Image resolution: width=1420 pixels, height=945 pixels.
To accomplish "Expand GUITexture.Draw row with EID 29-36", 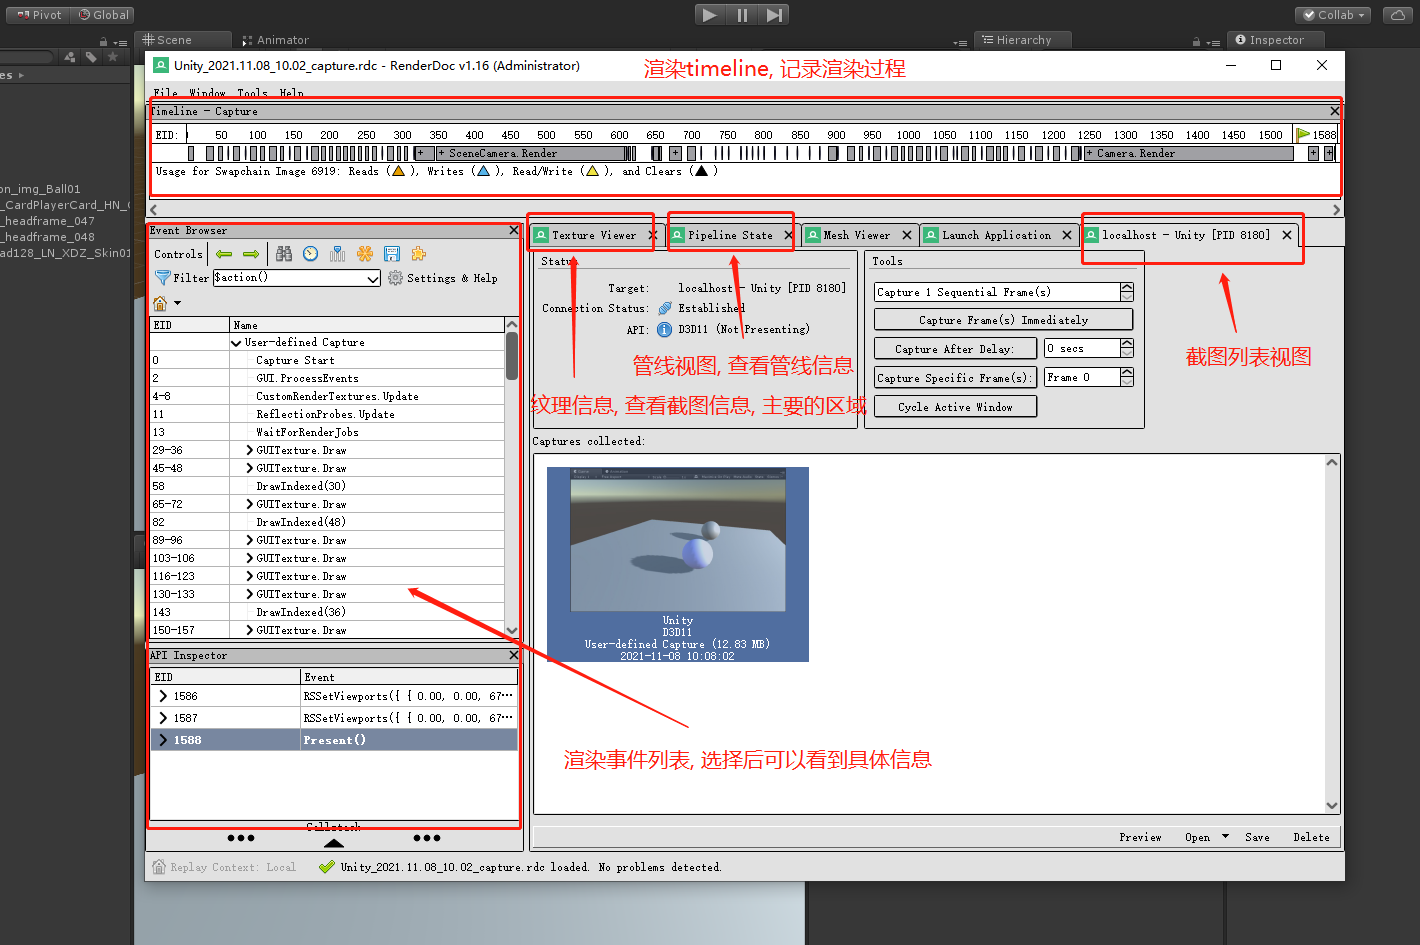I will (x=250, y=450).
